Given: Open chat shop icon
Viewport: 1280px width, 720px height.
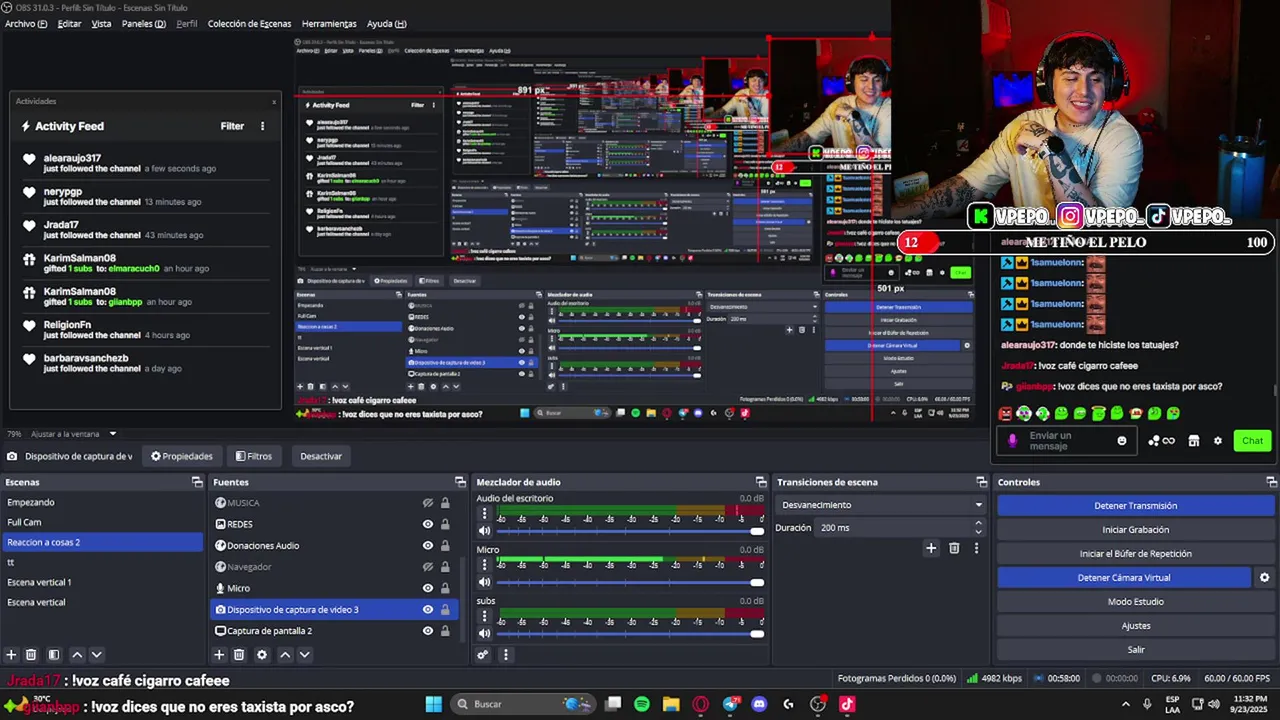Looking at the screenshot, I should point(1193,441).
